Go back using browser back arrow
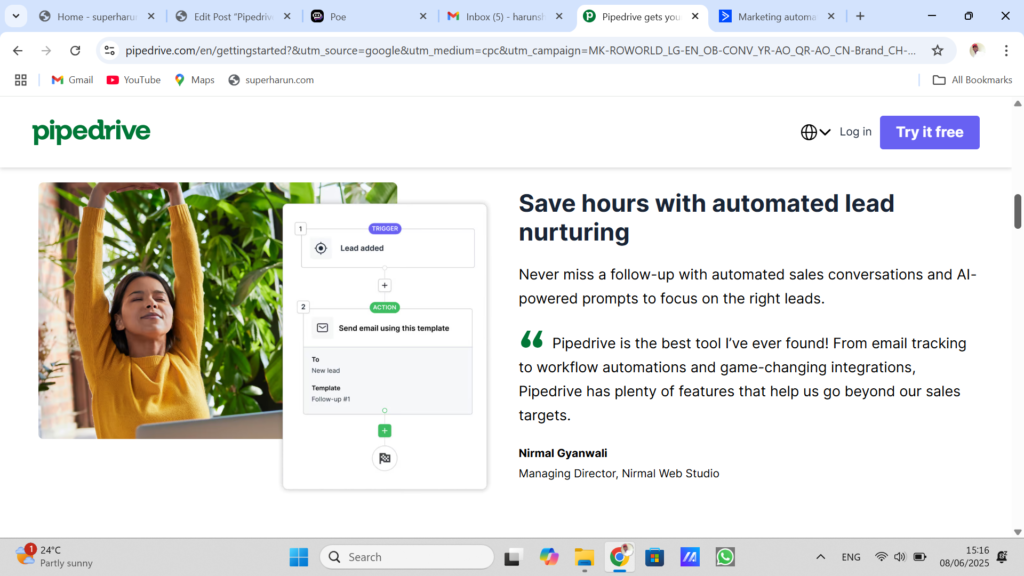1024x576 pixels. (18, 50)
